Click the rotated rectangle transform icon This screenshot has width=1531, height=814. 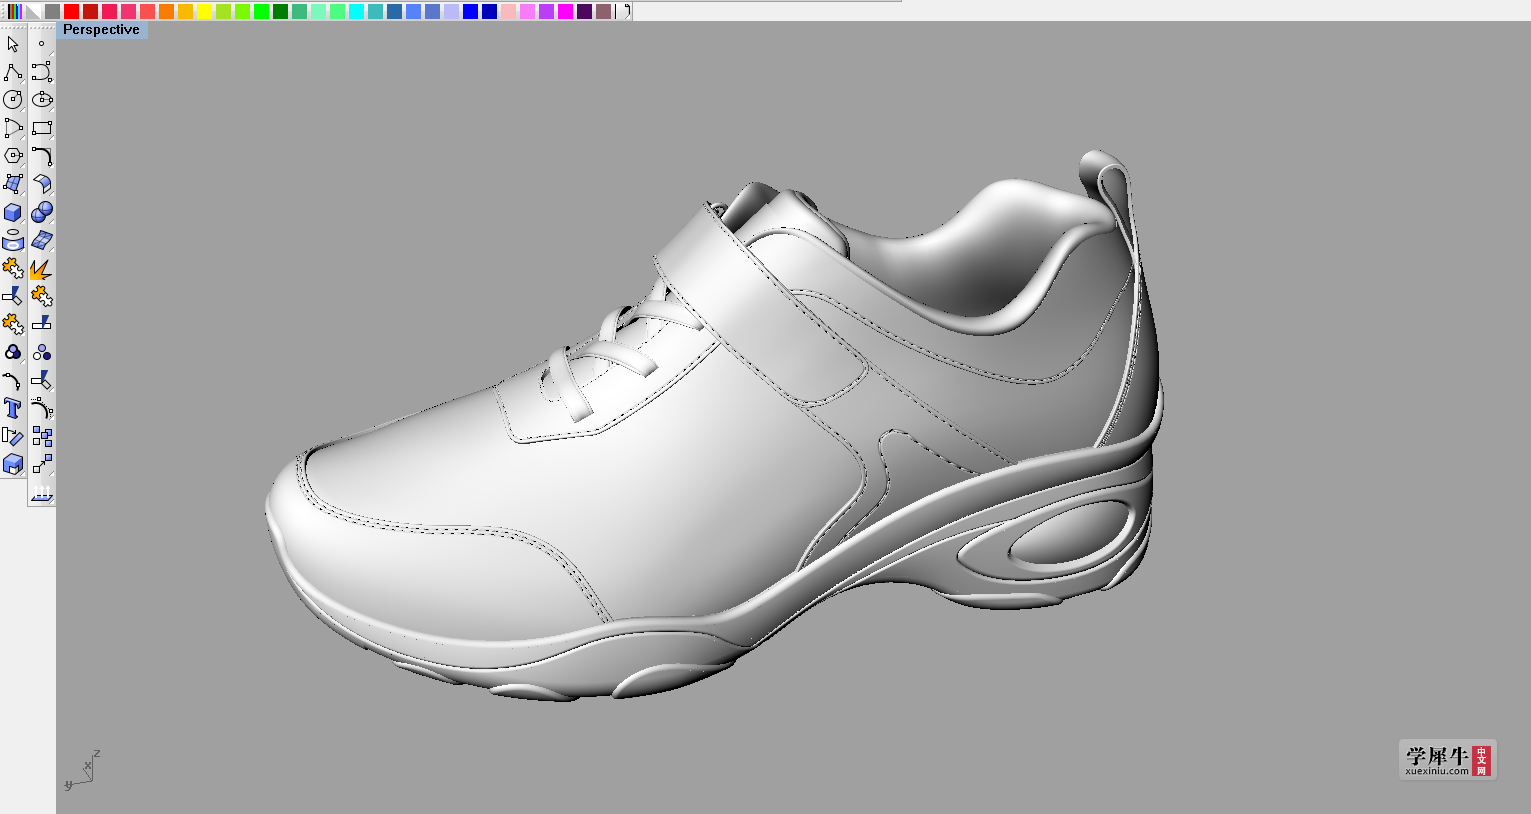tap(13, 436)
